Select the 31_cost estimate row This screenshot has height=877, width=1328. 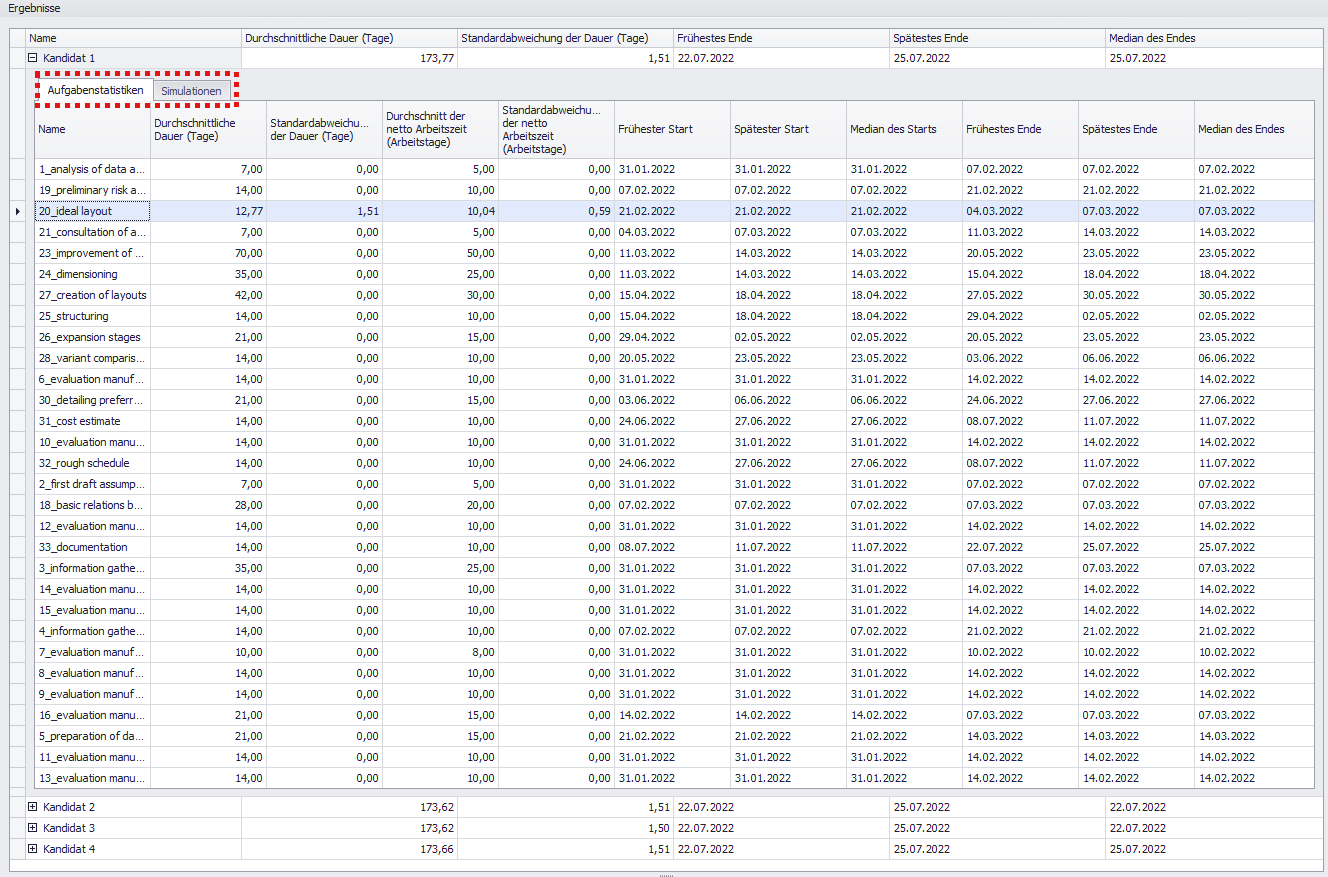coord(80,421)
